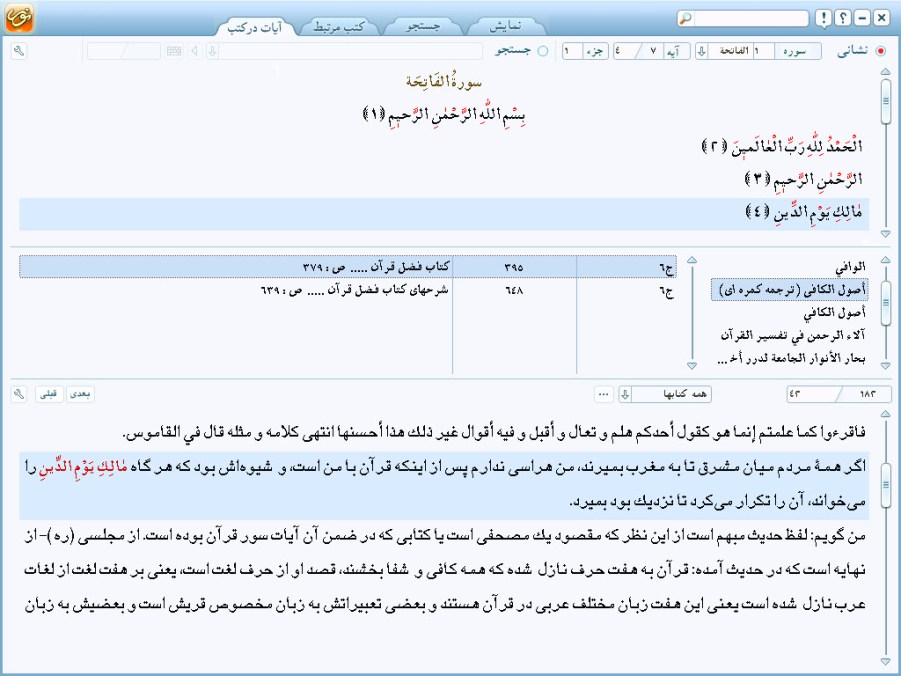Click the magnifier icon in the title search box
901x676 pixels.
[686, 18]
